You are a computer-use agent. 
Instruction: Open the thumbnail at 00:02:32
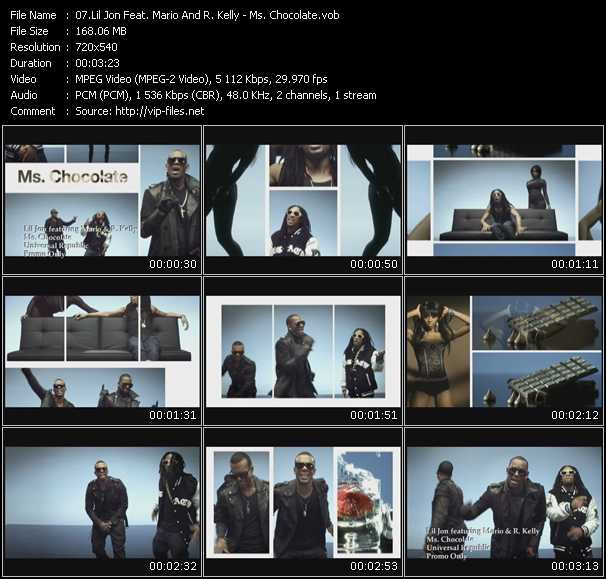[102, 502]
